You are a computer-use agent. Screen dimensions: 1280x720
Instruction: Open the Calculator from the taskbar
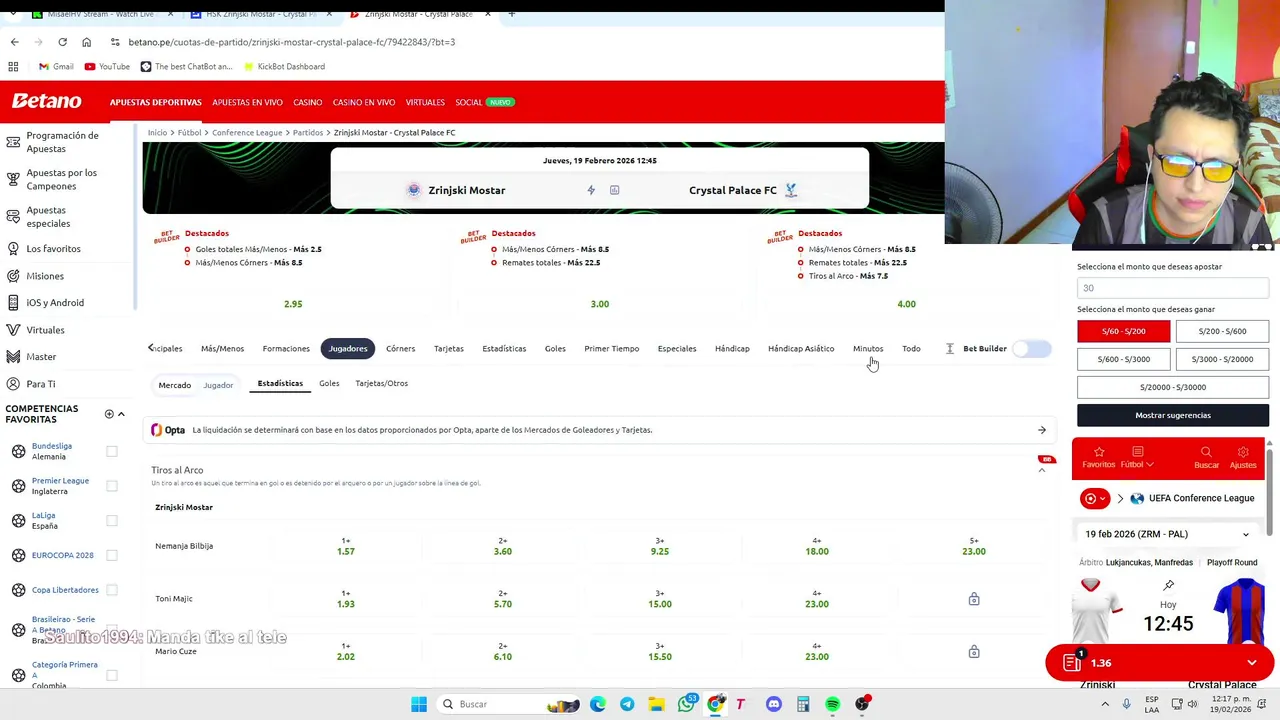pos(802,704)
